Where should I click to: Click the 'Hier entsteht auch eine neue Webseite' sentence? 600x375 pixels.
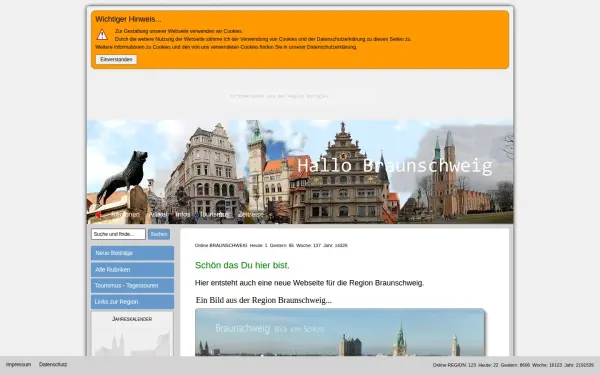pos(309,283)
